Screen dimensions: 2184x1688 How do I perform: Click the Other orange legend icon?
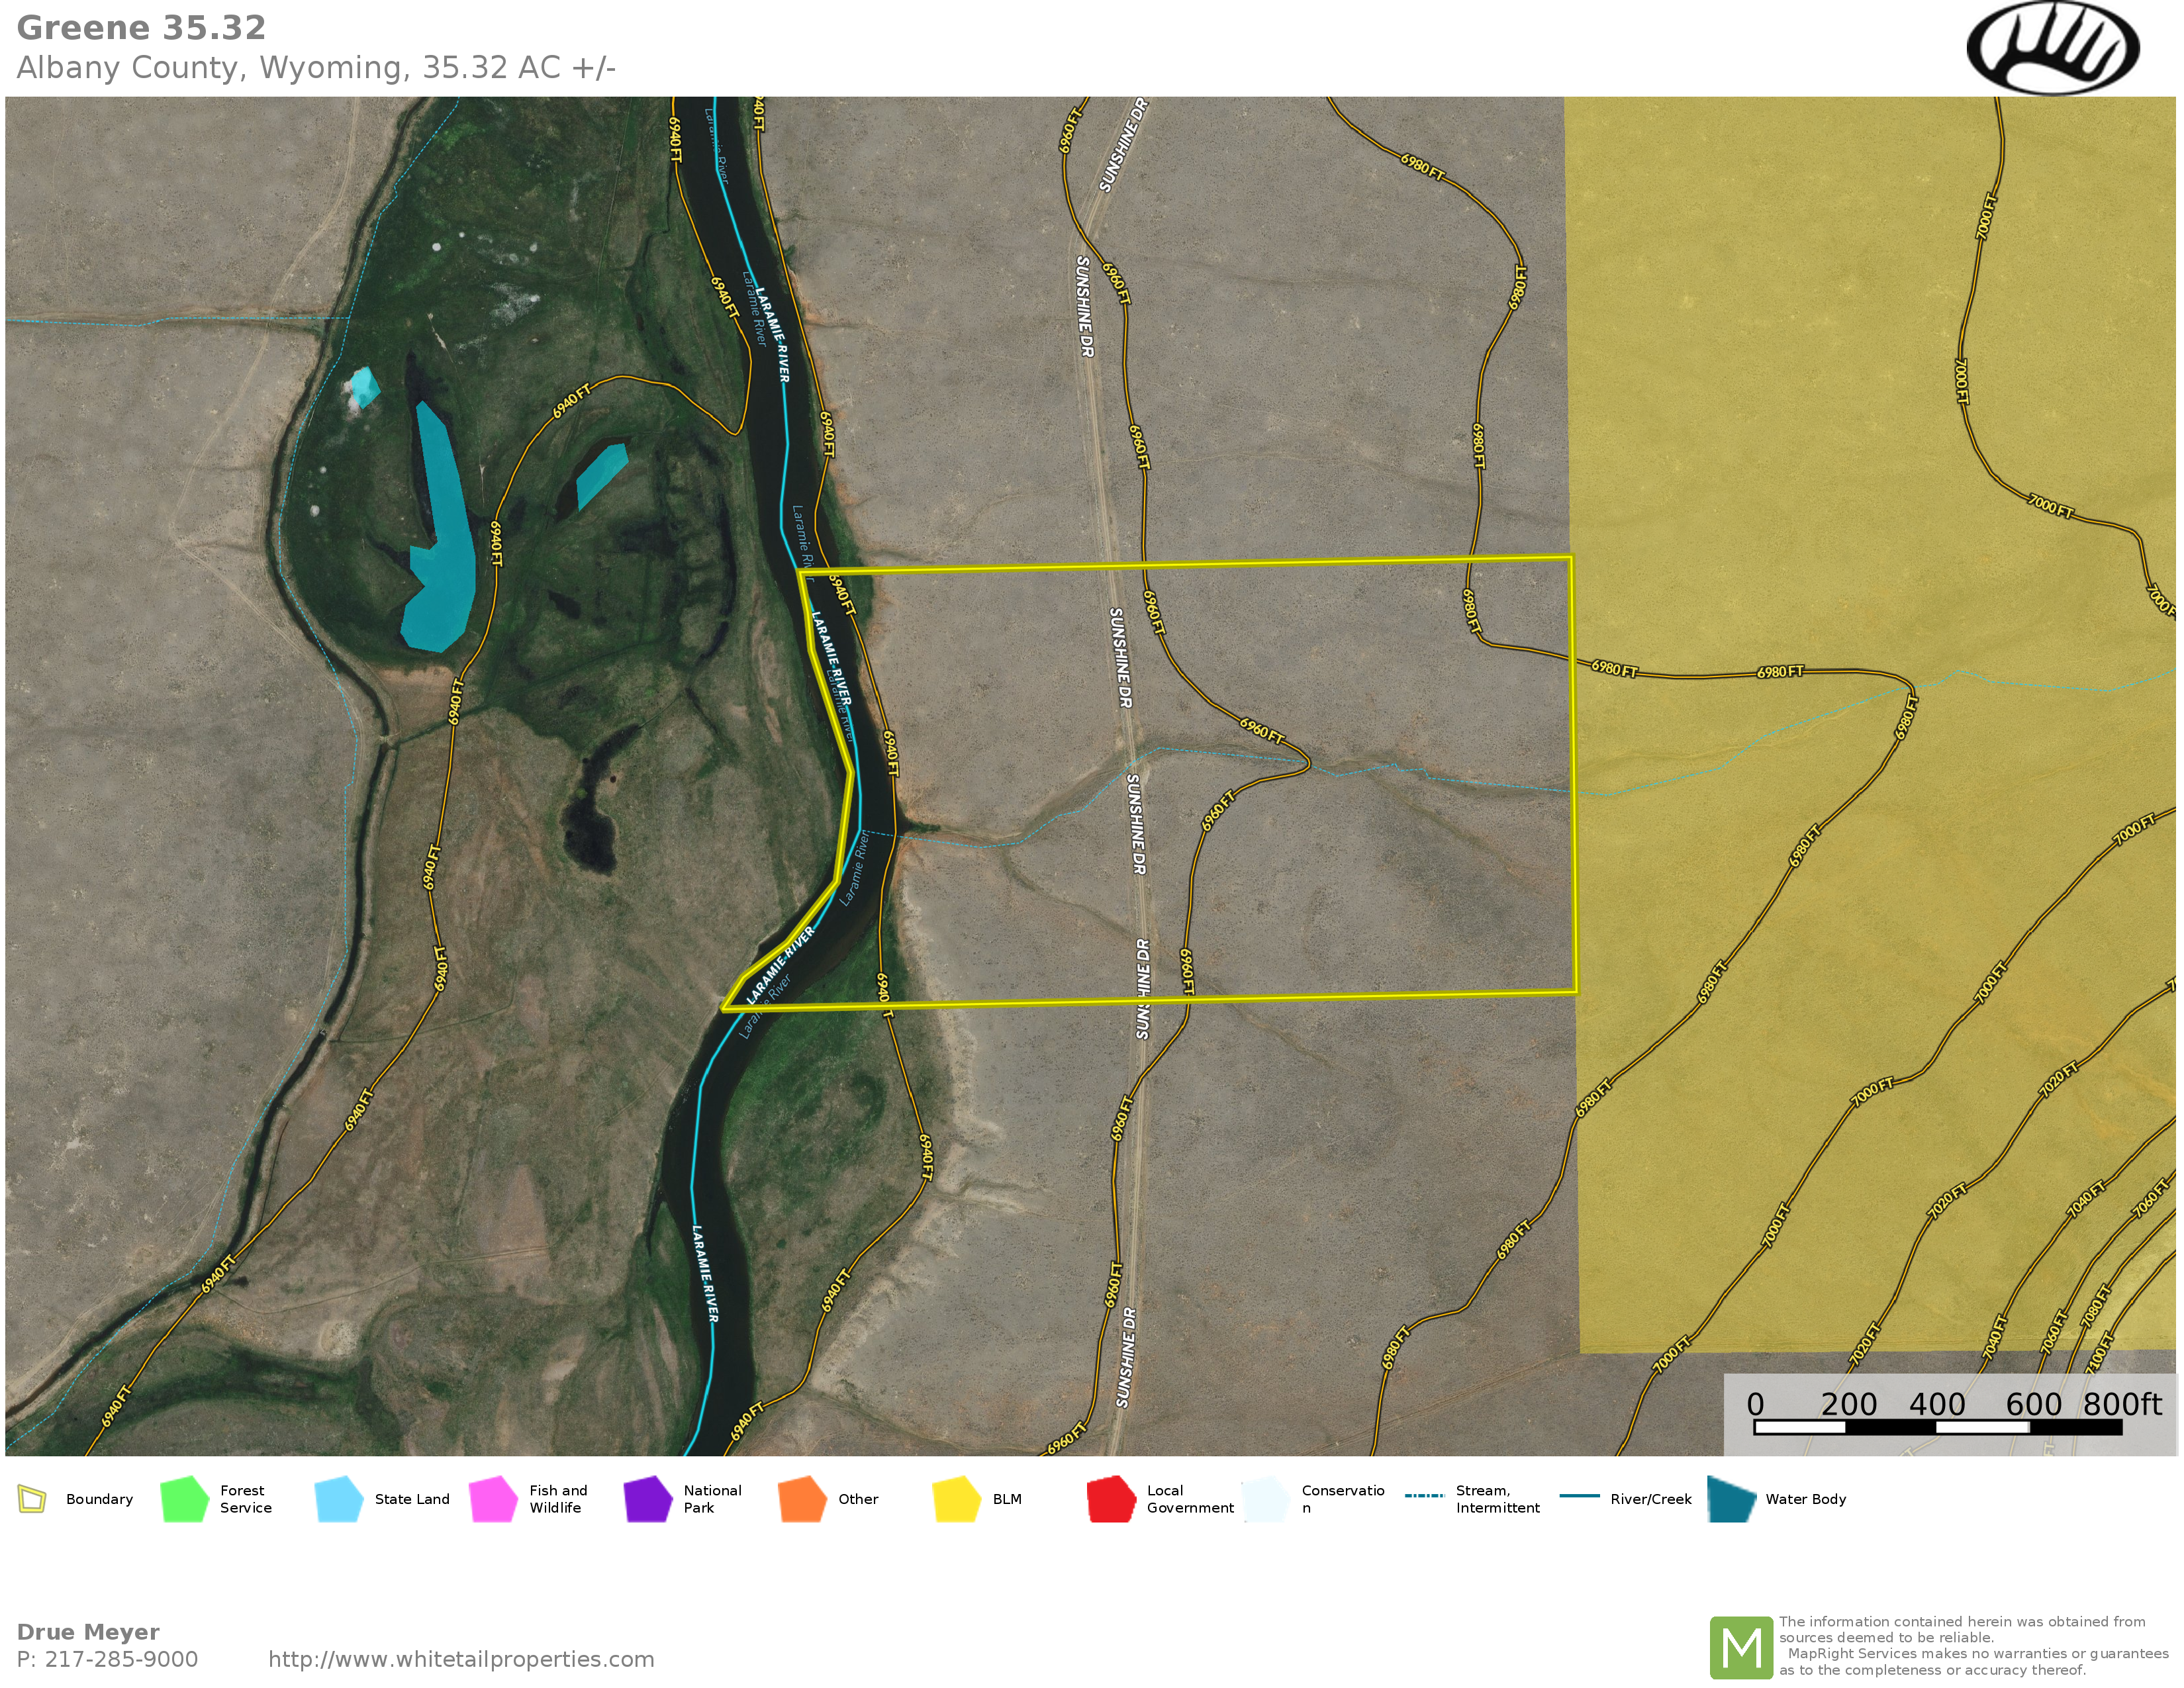(x=802, y=1499)
